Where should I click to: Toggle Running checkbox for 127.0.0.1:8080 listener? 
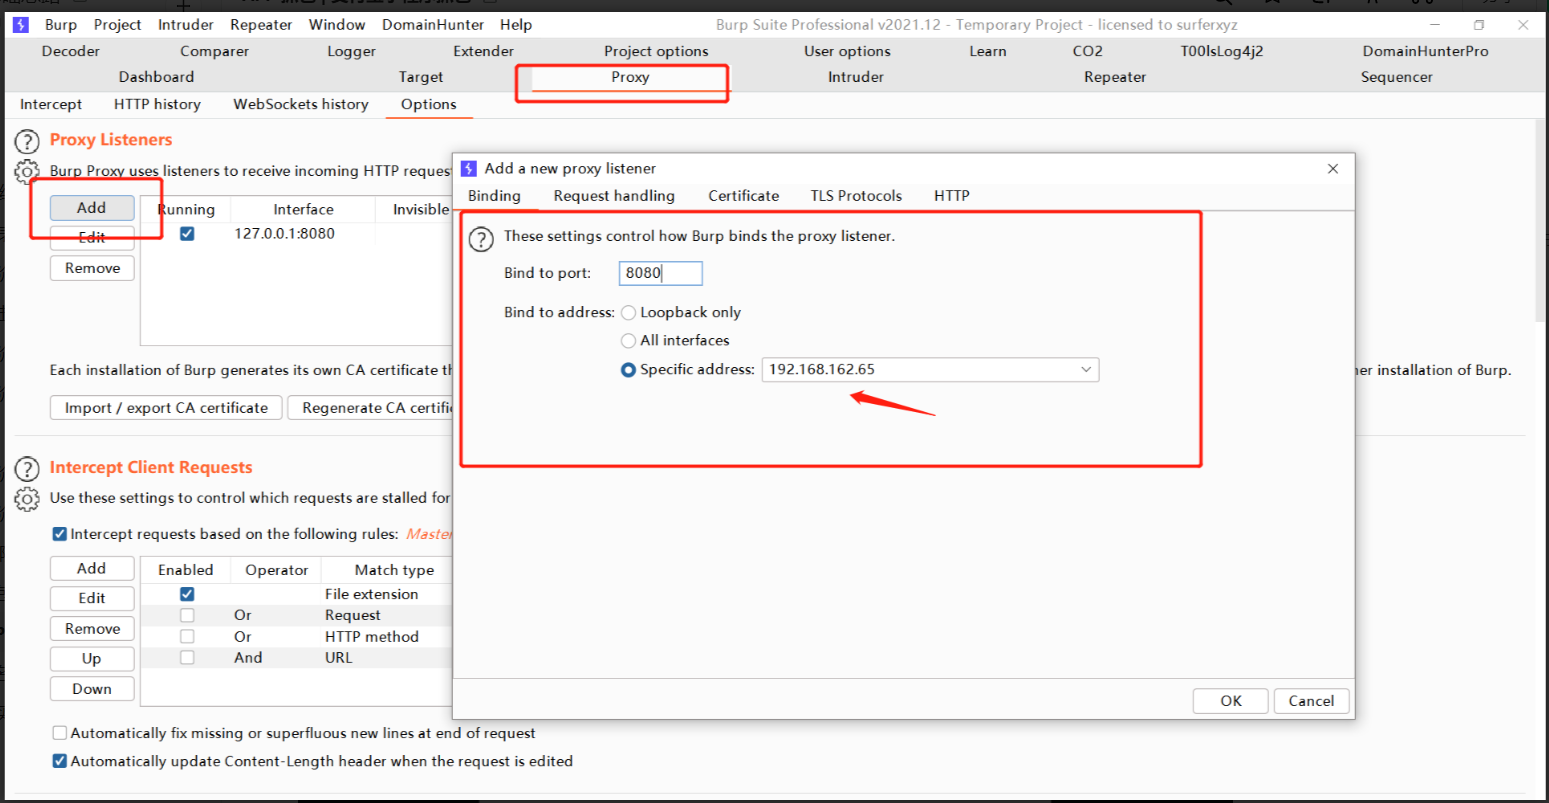(x=187, y=234)
